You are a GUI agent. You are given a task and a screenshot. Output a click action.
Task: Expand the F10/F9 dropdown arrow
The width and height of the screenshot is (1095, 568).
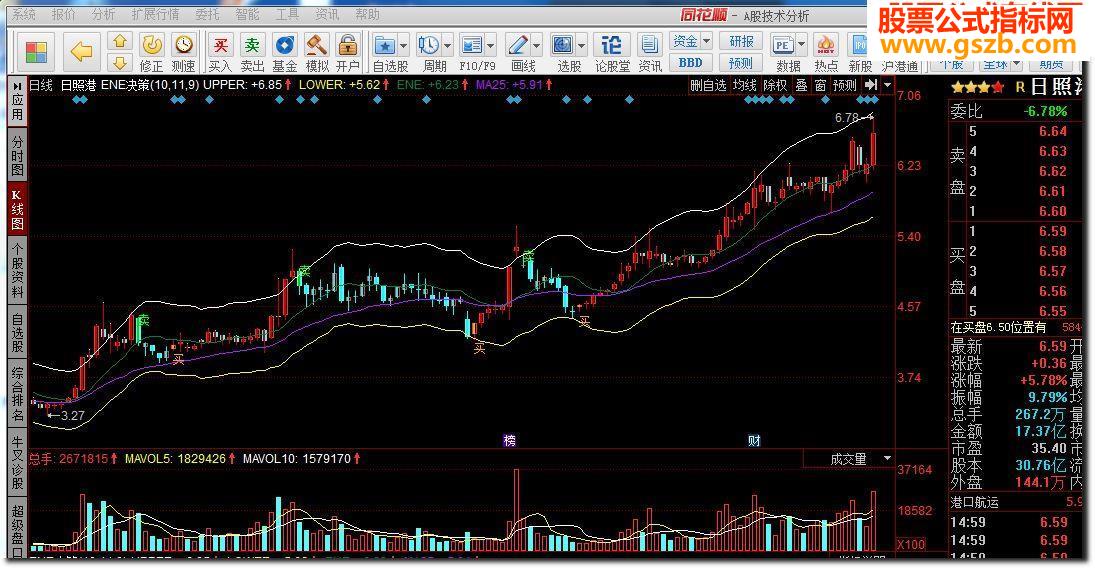[x=491, y=46]
